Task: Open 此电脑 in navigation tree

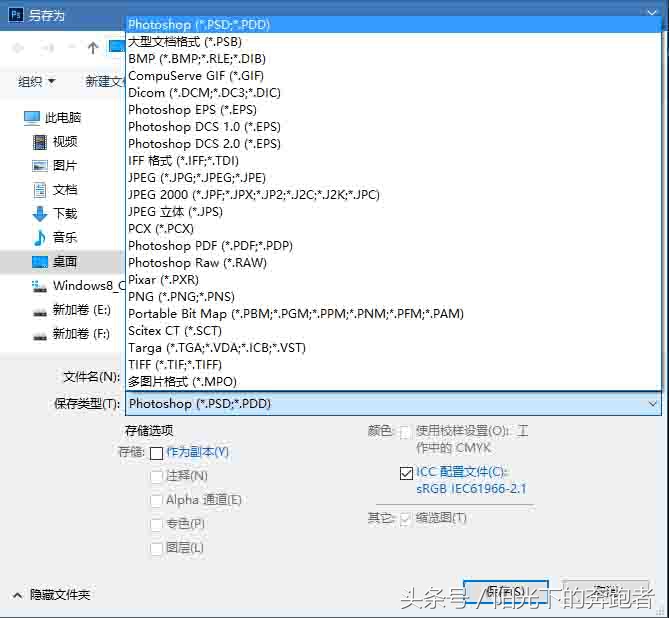Action: point(63,117)
